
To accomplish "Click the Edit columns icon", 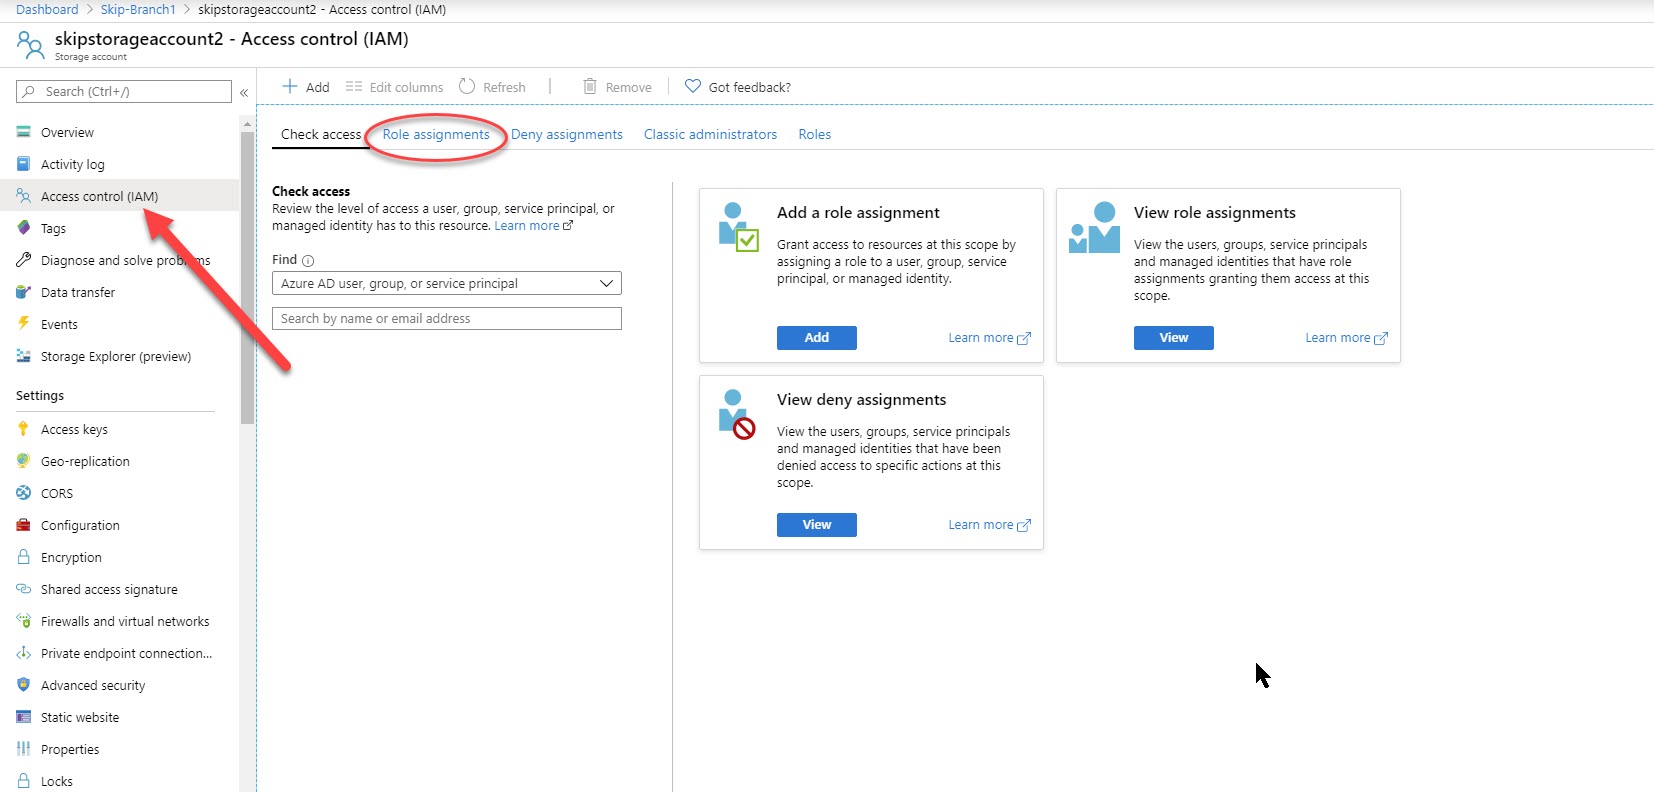I will tap(353, 87).
